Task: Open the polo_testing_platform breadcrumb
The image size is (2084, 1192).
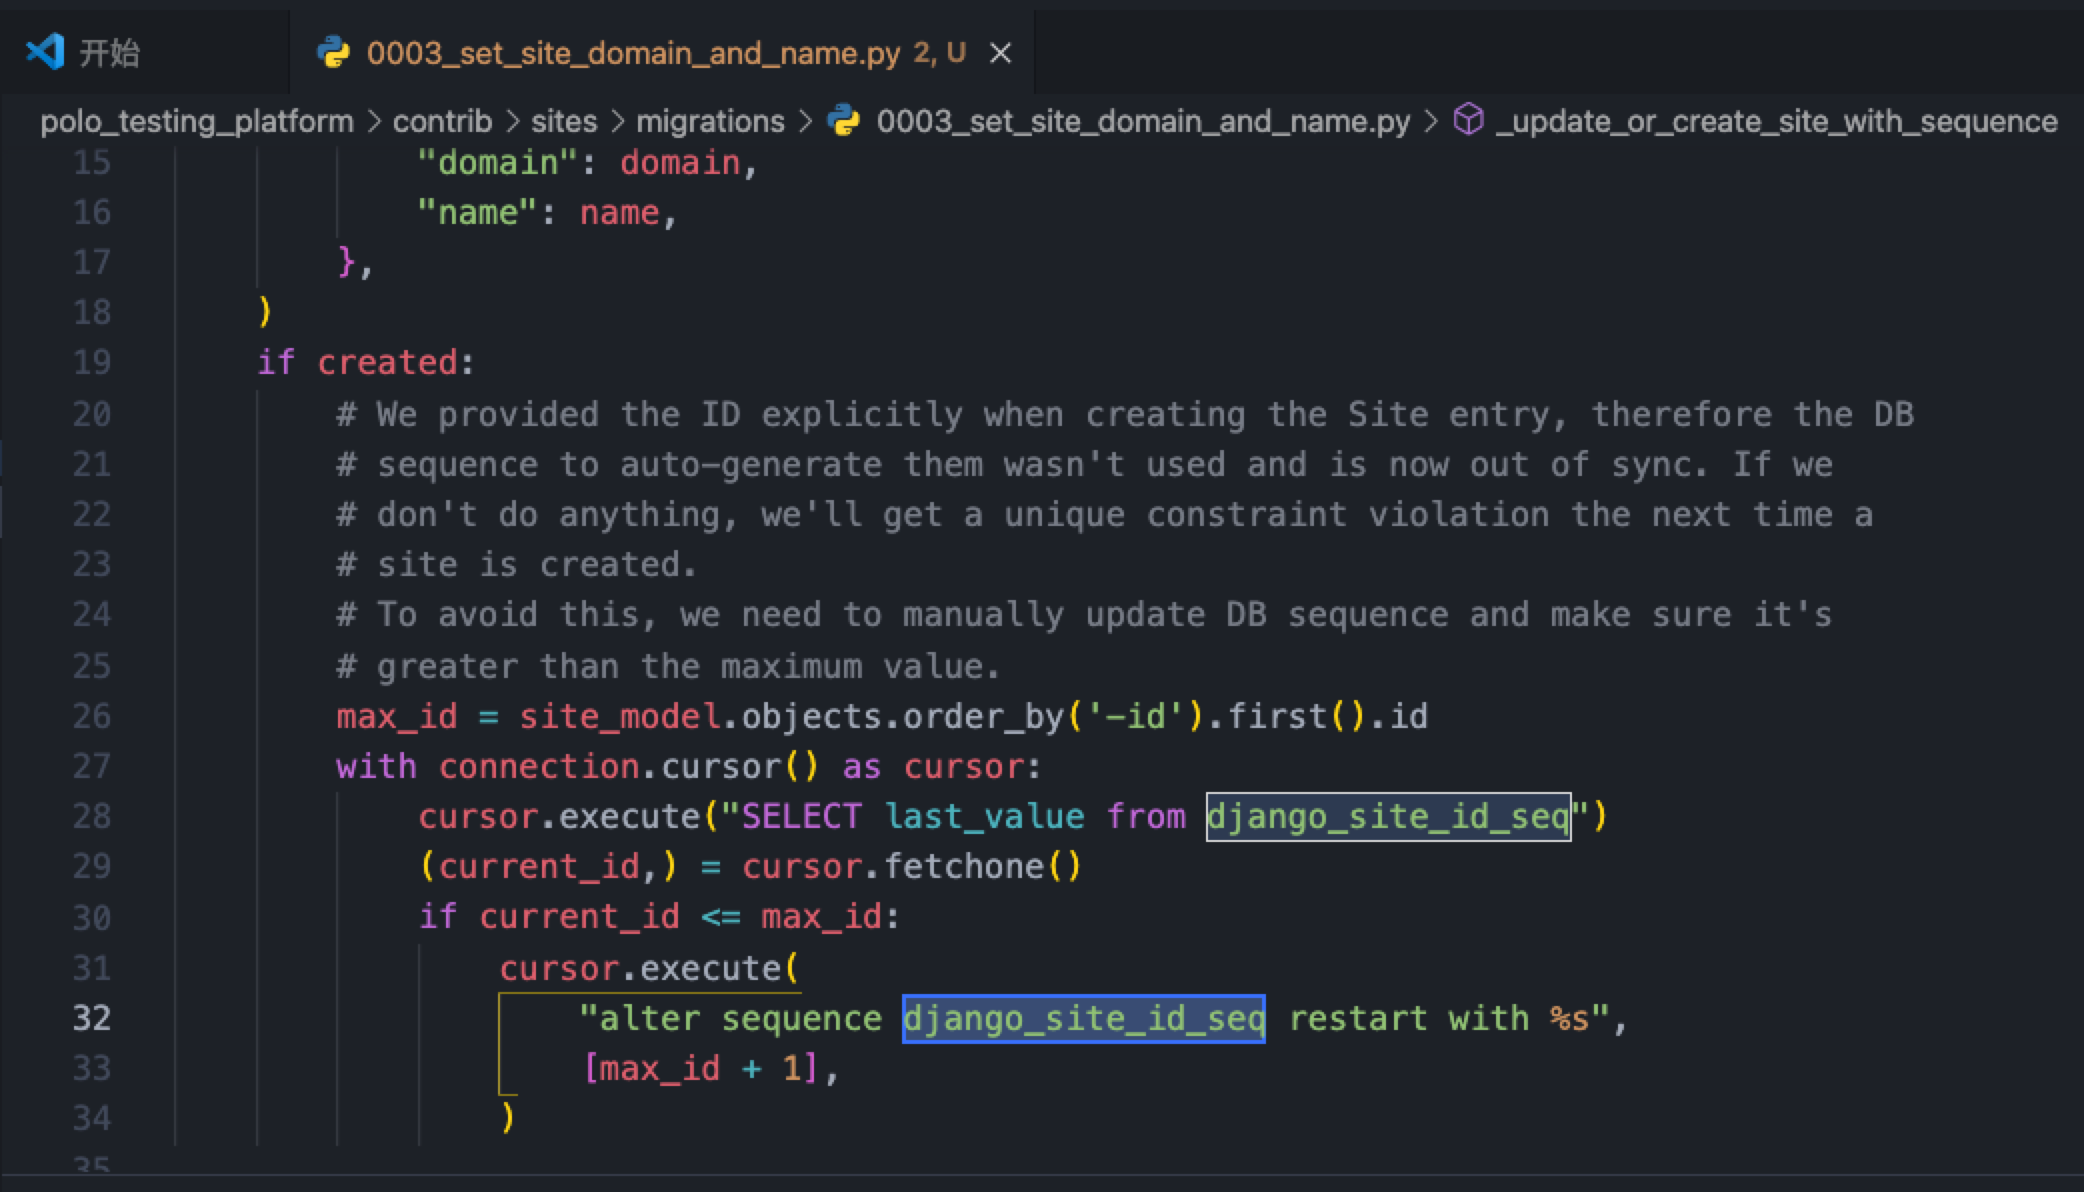Action: (x=196, y=122)
